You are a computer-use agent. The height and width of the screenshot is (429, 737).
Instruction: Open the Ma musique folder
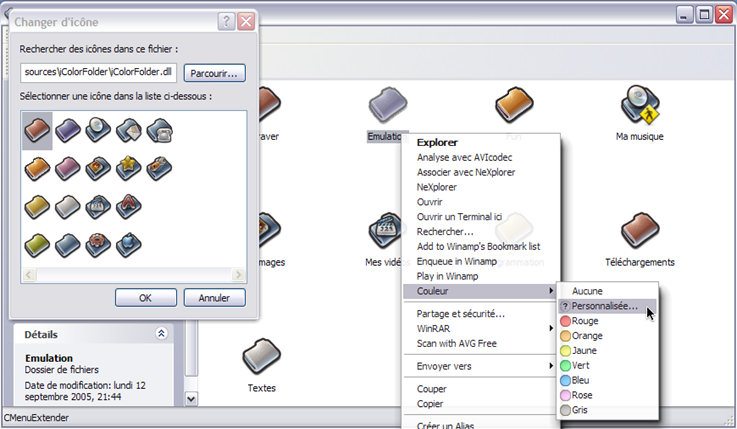click(639, 108)
